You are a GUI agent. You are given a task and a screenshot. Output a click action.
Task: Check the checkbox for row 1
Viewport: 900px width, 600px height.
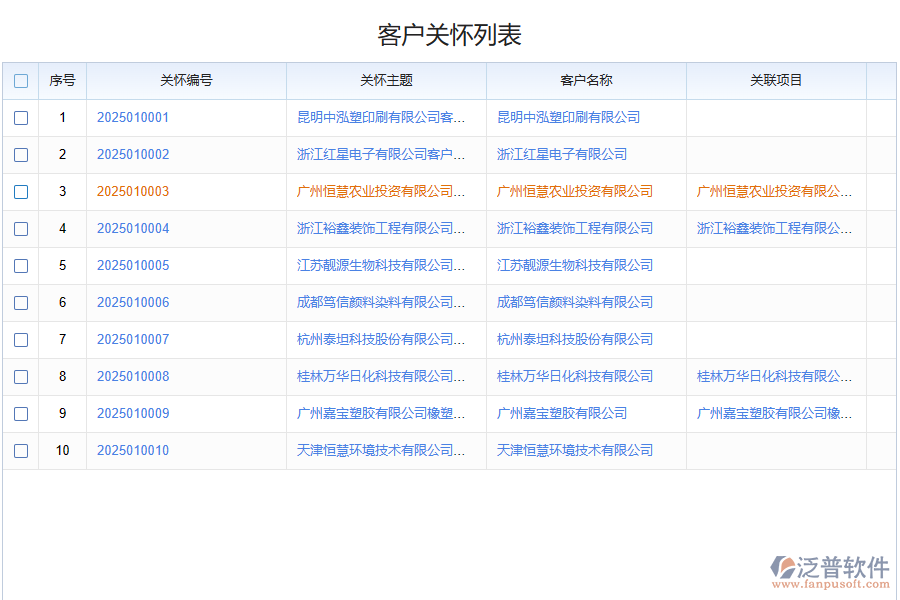pyautogui.click(x=21, y=117)
